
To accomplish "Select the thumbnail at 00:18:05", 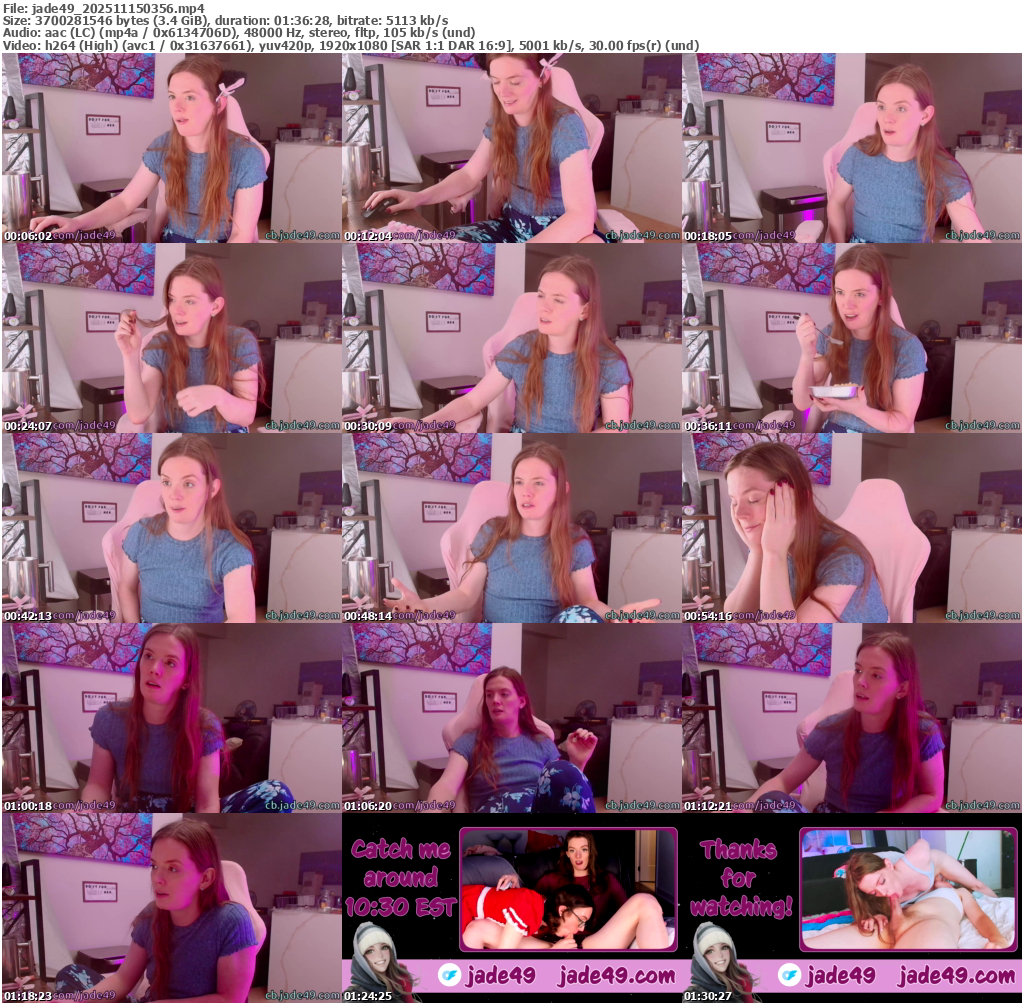I will (x=852, y=148).
